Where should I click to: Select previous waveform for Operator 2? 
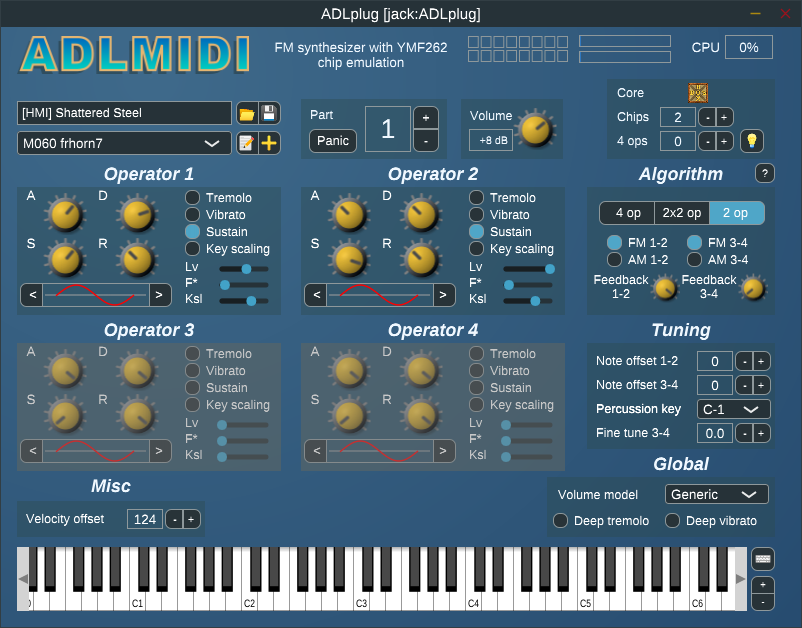[316, 295]
